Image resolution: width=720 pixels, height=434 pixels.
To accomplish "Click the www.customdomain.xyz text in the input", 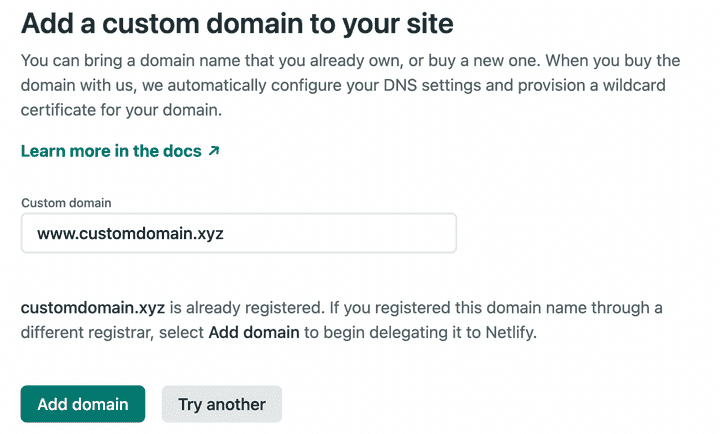I will point(130,233).
